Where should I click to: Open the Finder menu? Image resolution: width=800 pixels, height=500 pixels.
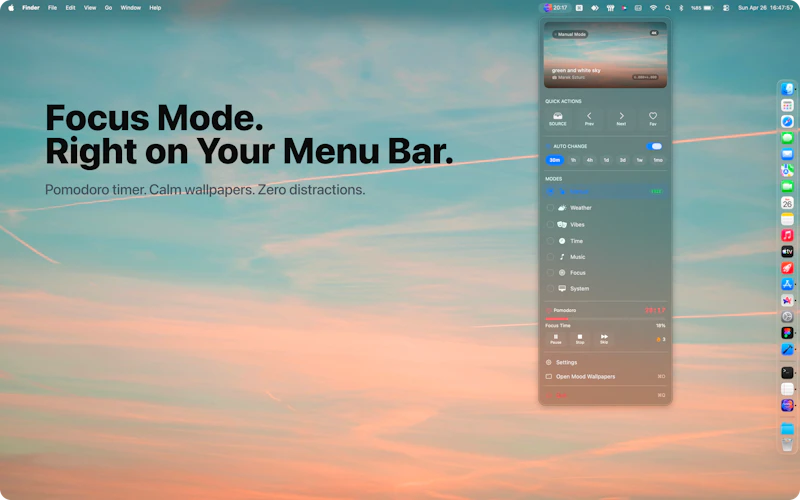[31, 8]
